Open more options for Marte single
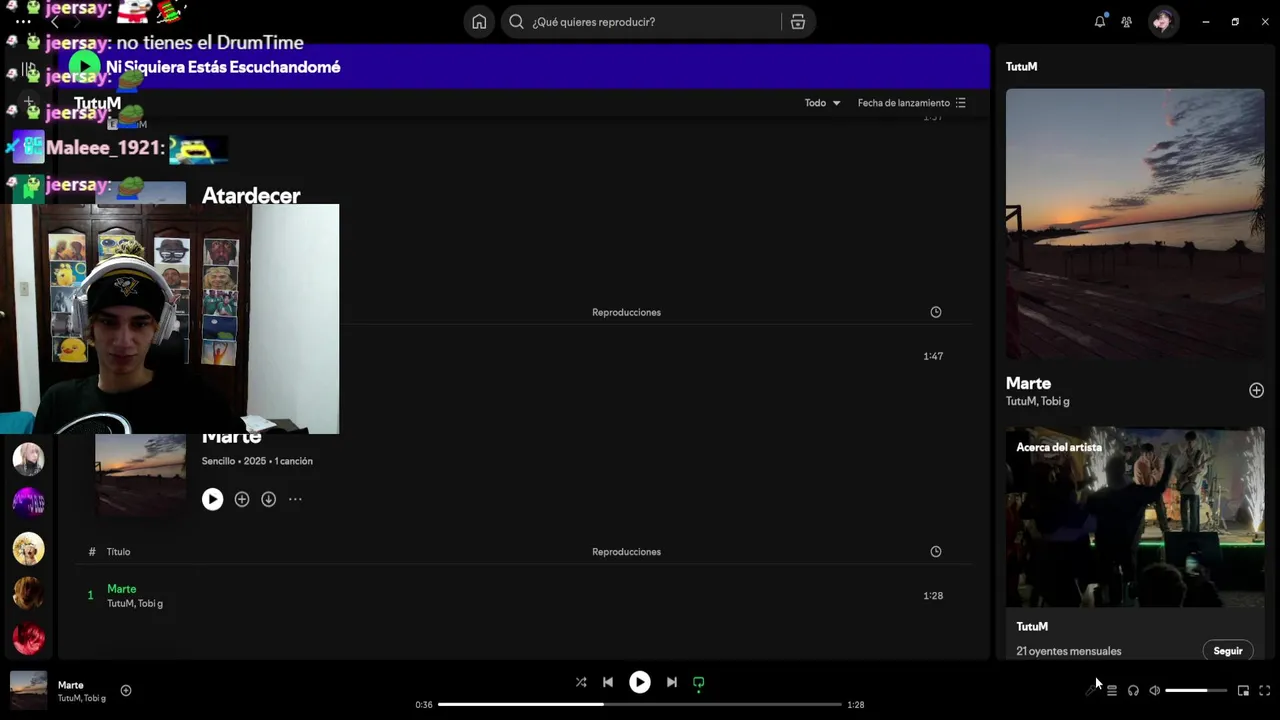The image size is (1280, 720). point(295,499)
